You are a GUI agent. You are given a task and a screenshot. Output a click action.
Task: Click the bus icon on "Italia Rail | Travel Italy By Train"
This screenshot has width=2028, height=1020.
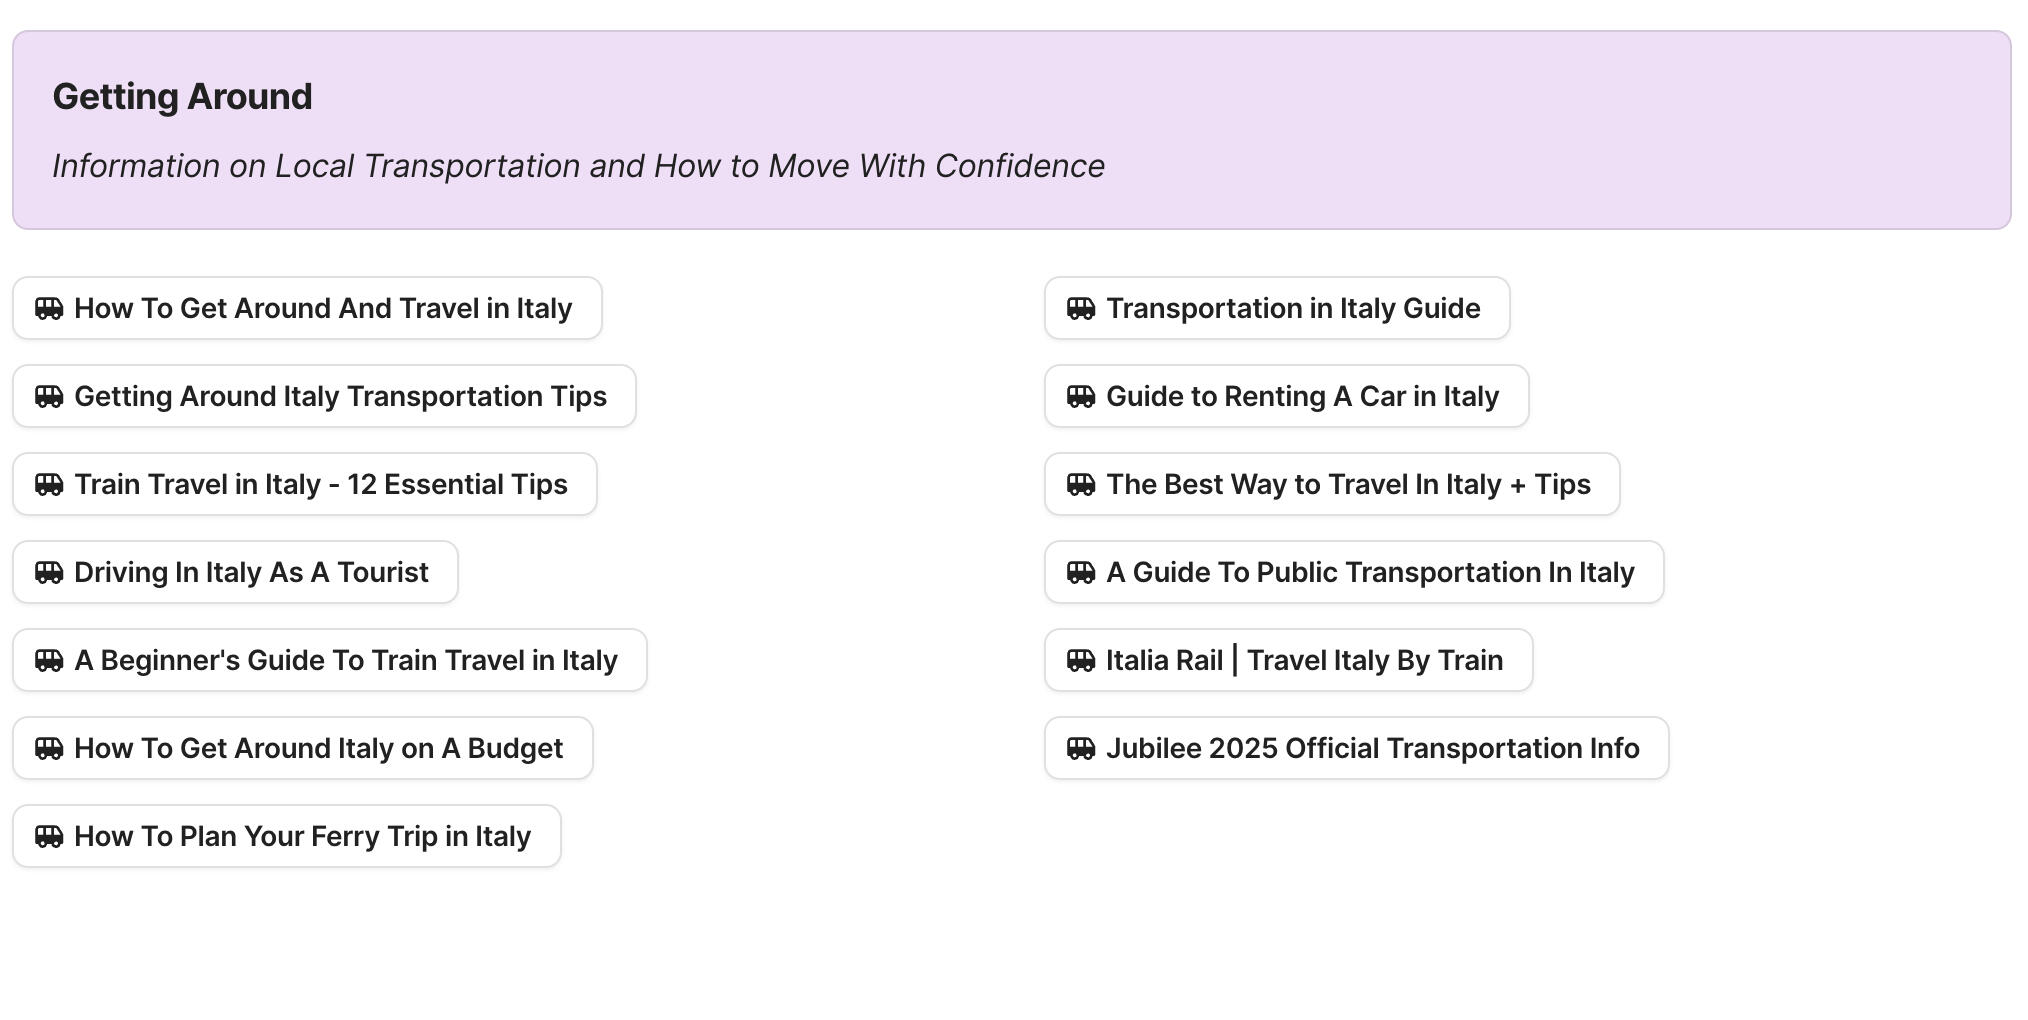(1080, 660)
